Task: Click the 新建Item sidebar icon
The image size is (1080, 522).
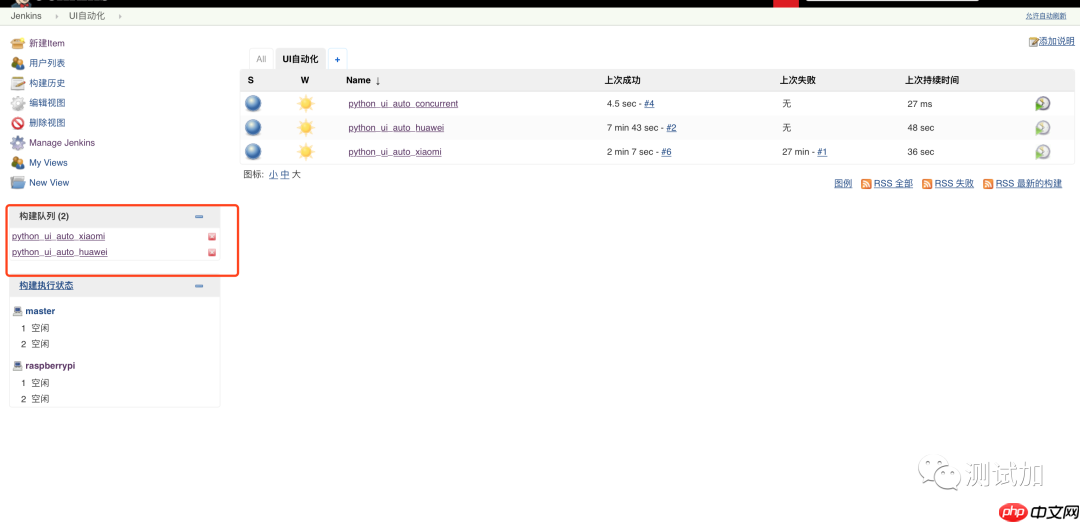Action: tap(17, 43)
